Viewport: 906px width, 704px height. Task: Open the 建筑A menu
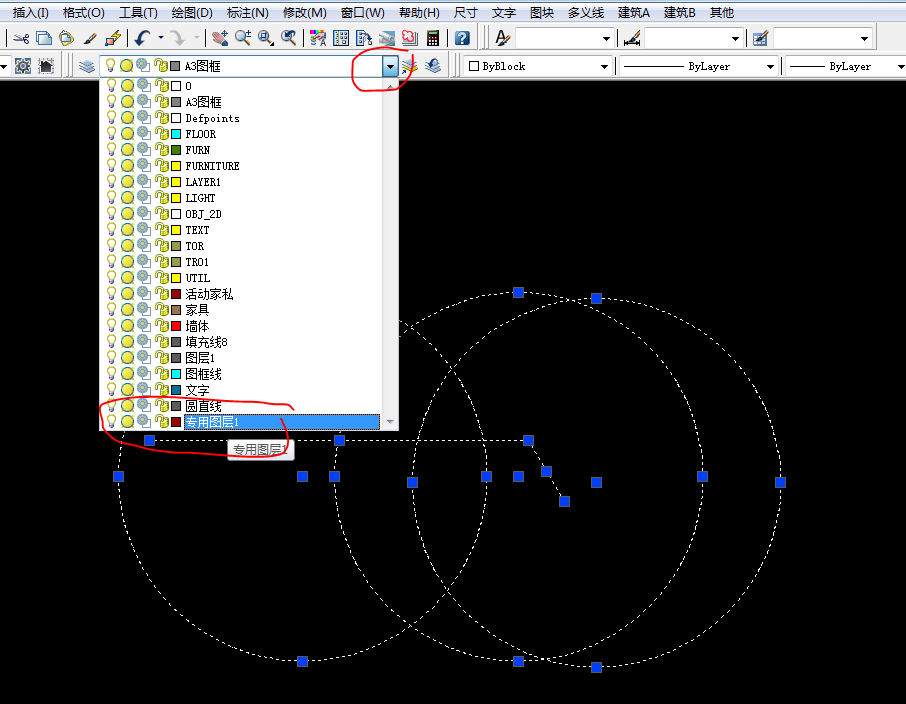tap(633, 13)
